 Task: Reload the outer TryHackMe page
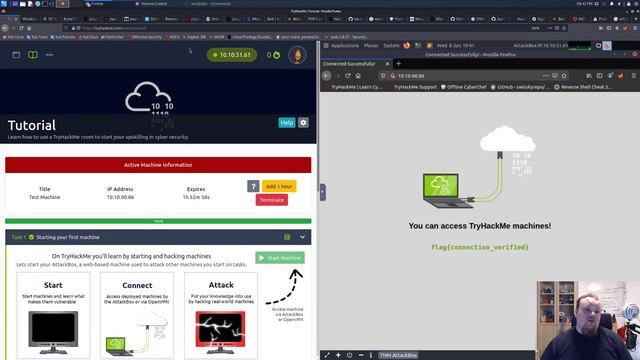tap(21, 28)
